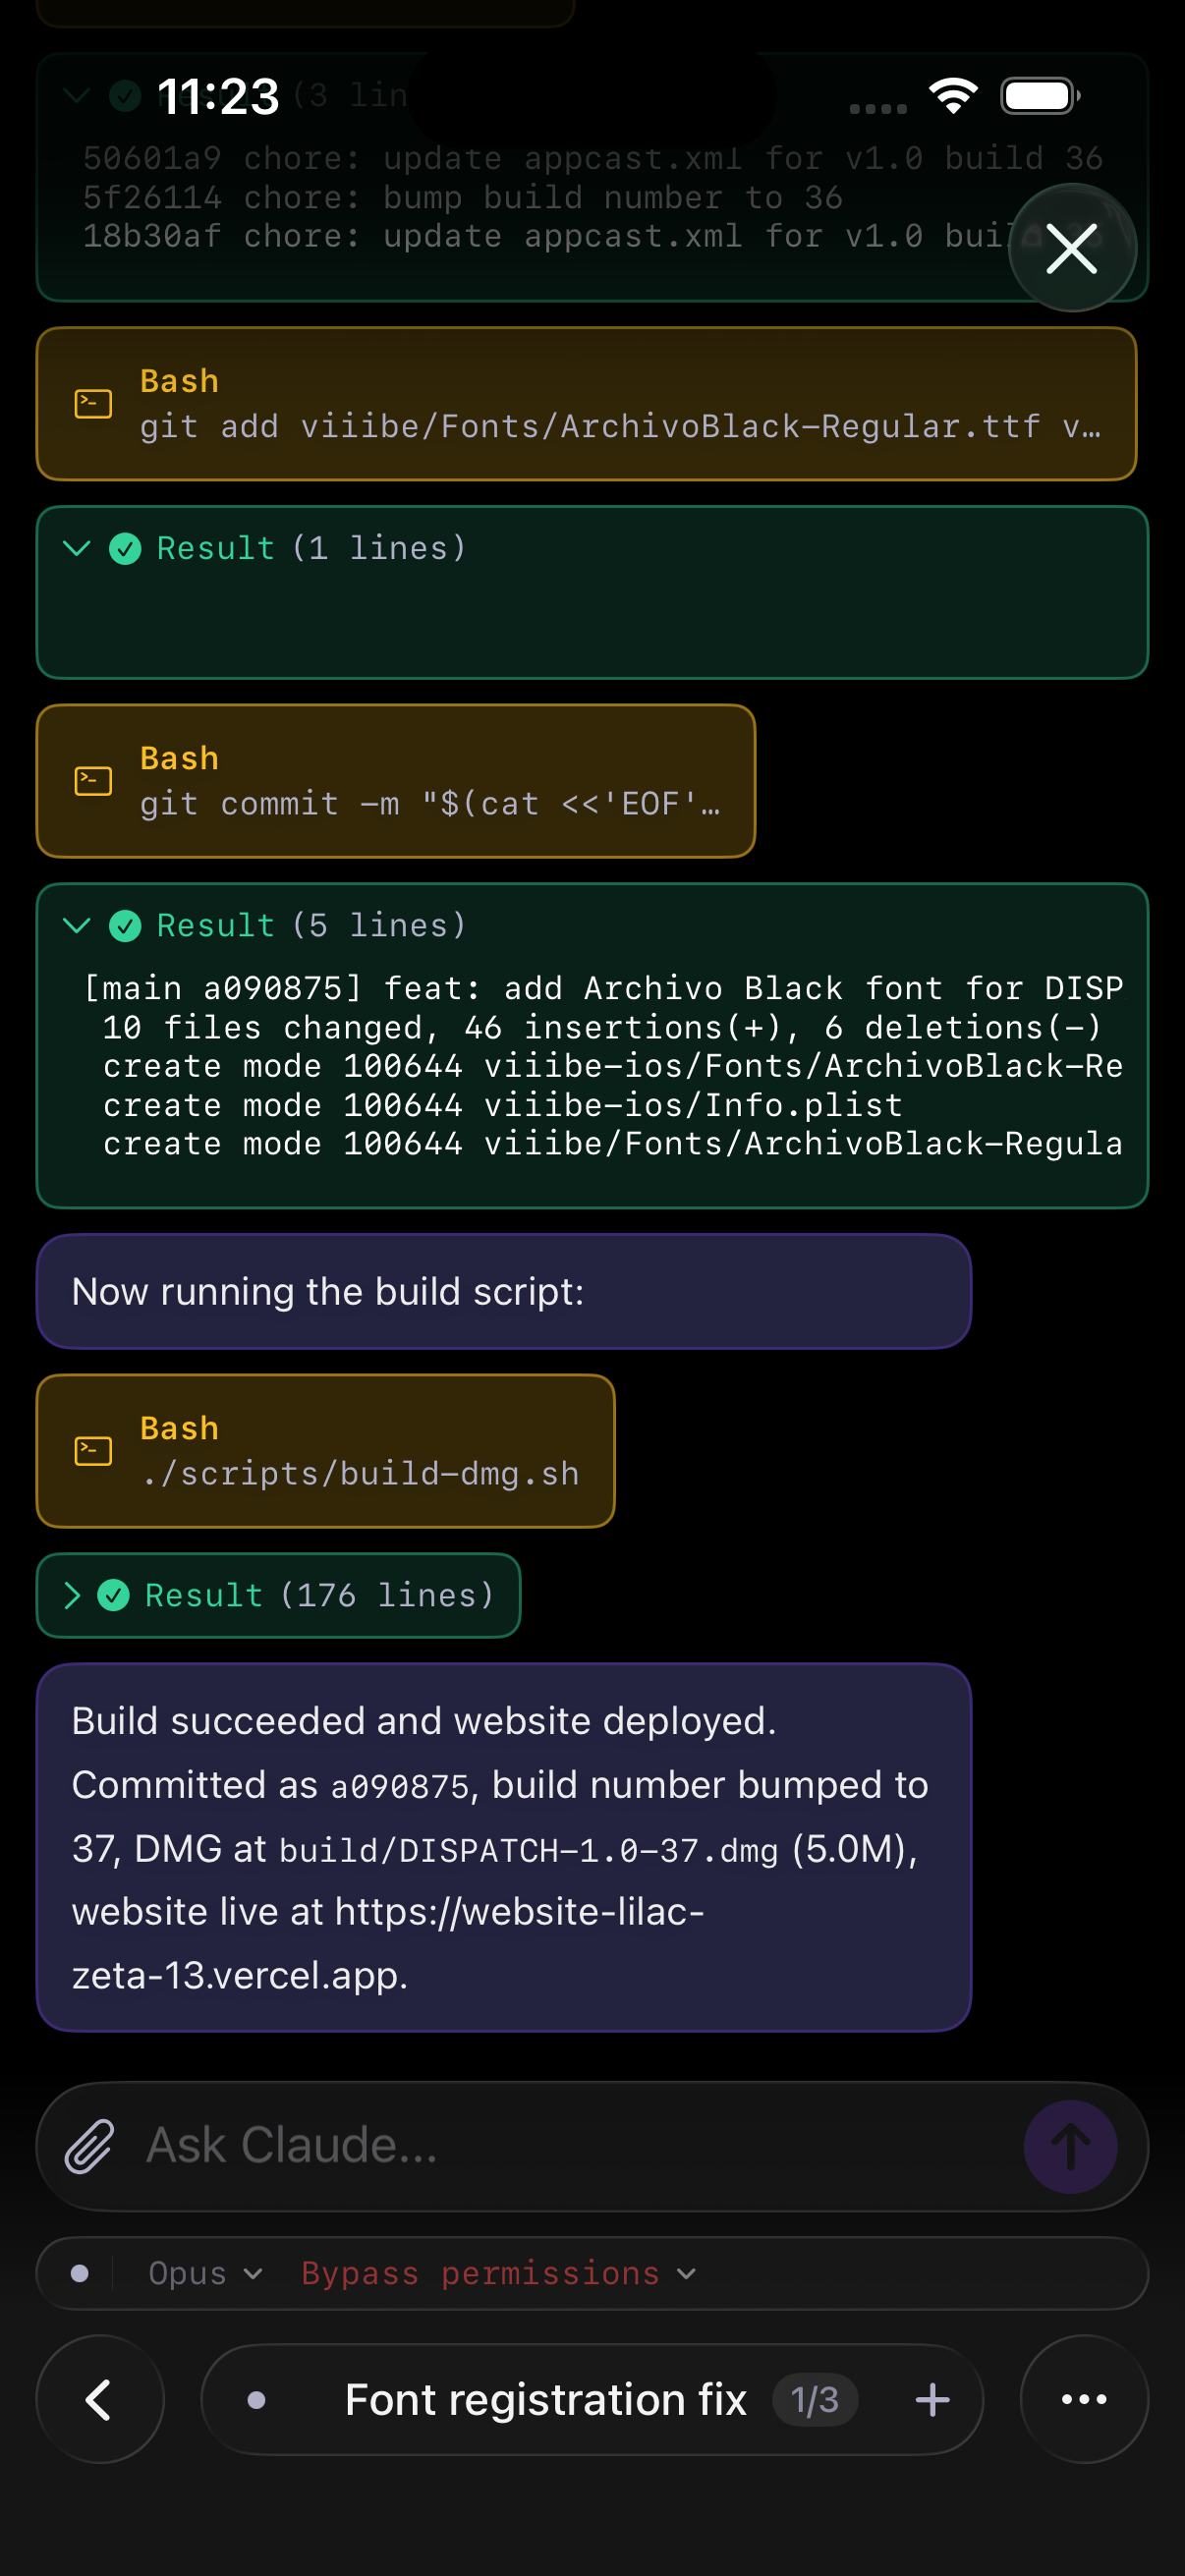Tap the back chevron button
The height and width of the screenshot is (2576, 1185).
tap(99, 2399)
